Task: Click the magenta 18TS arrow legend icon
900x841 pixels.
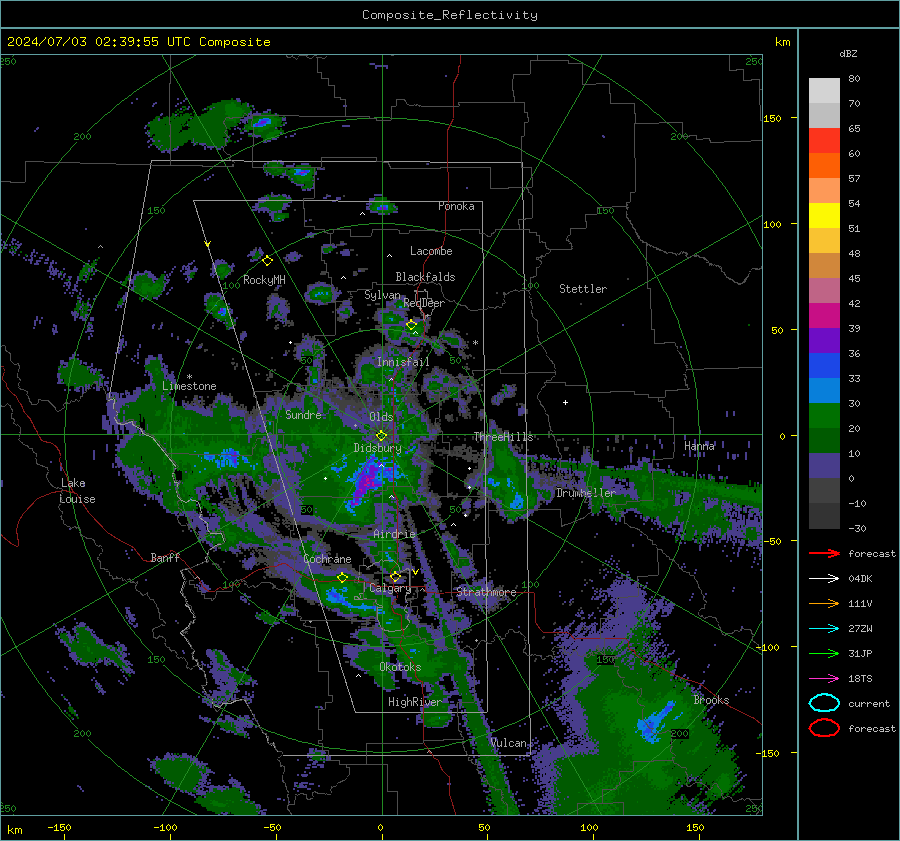Action: point(824,679)
